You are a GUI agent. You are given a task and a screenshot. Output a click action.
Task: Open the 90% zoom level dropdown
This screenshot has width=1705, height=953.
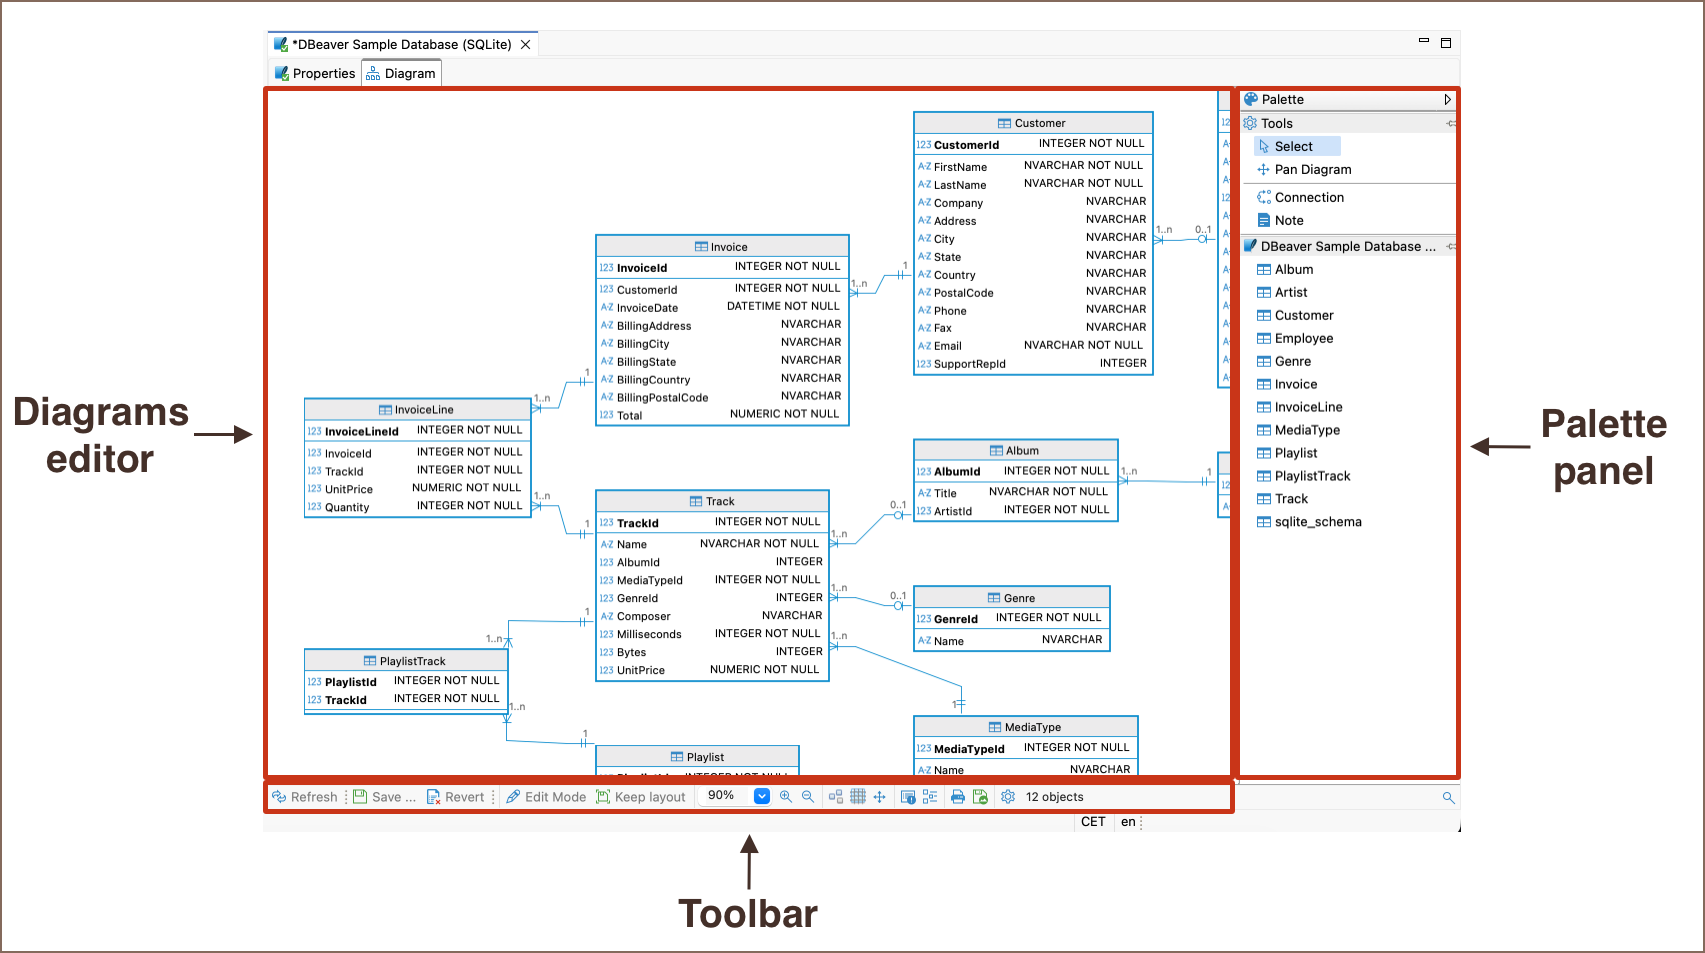(x=761, y=796)
